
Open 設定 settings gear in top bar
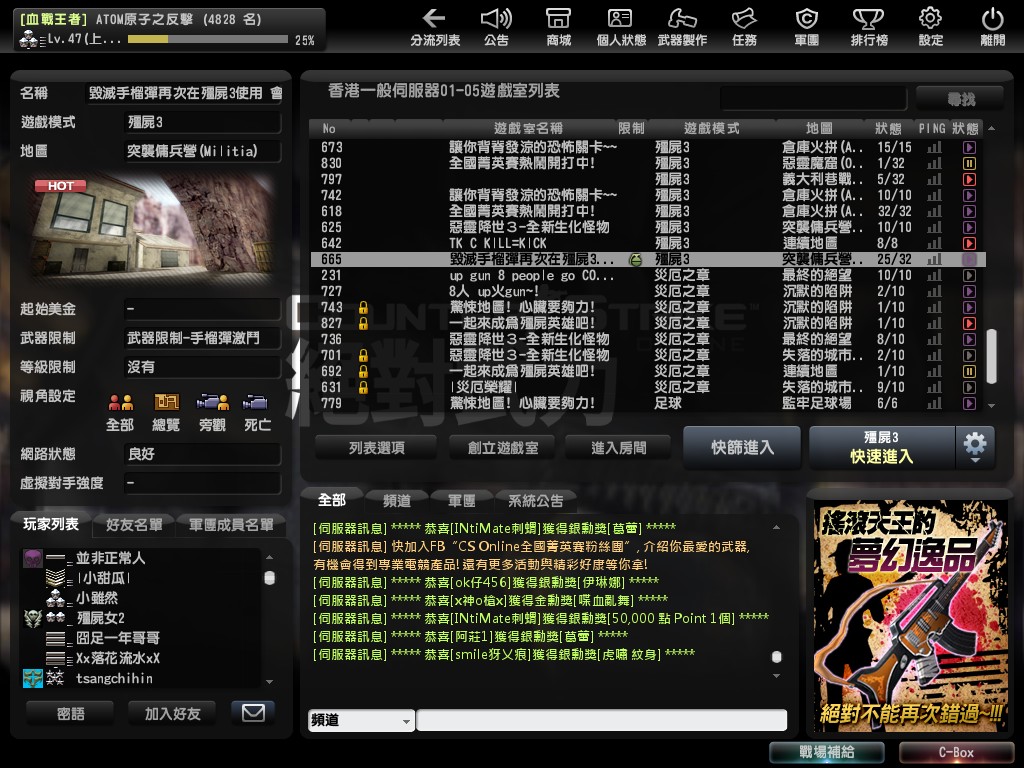coord(930,27)
